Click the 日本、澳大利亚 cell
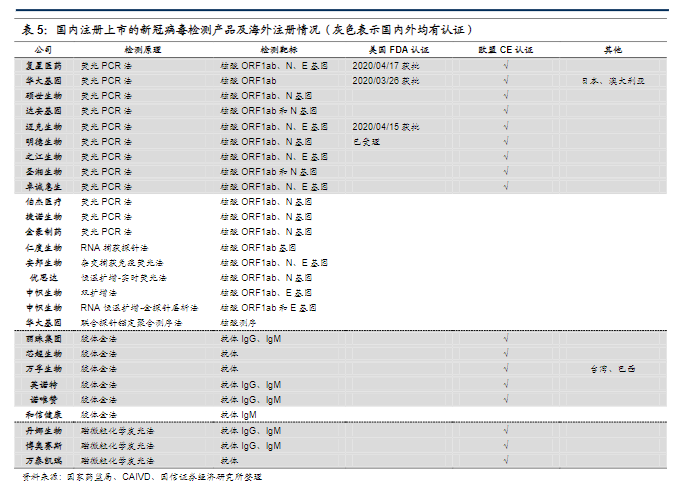This screenshot has width=684, height=487. point(612,80)
